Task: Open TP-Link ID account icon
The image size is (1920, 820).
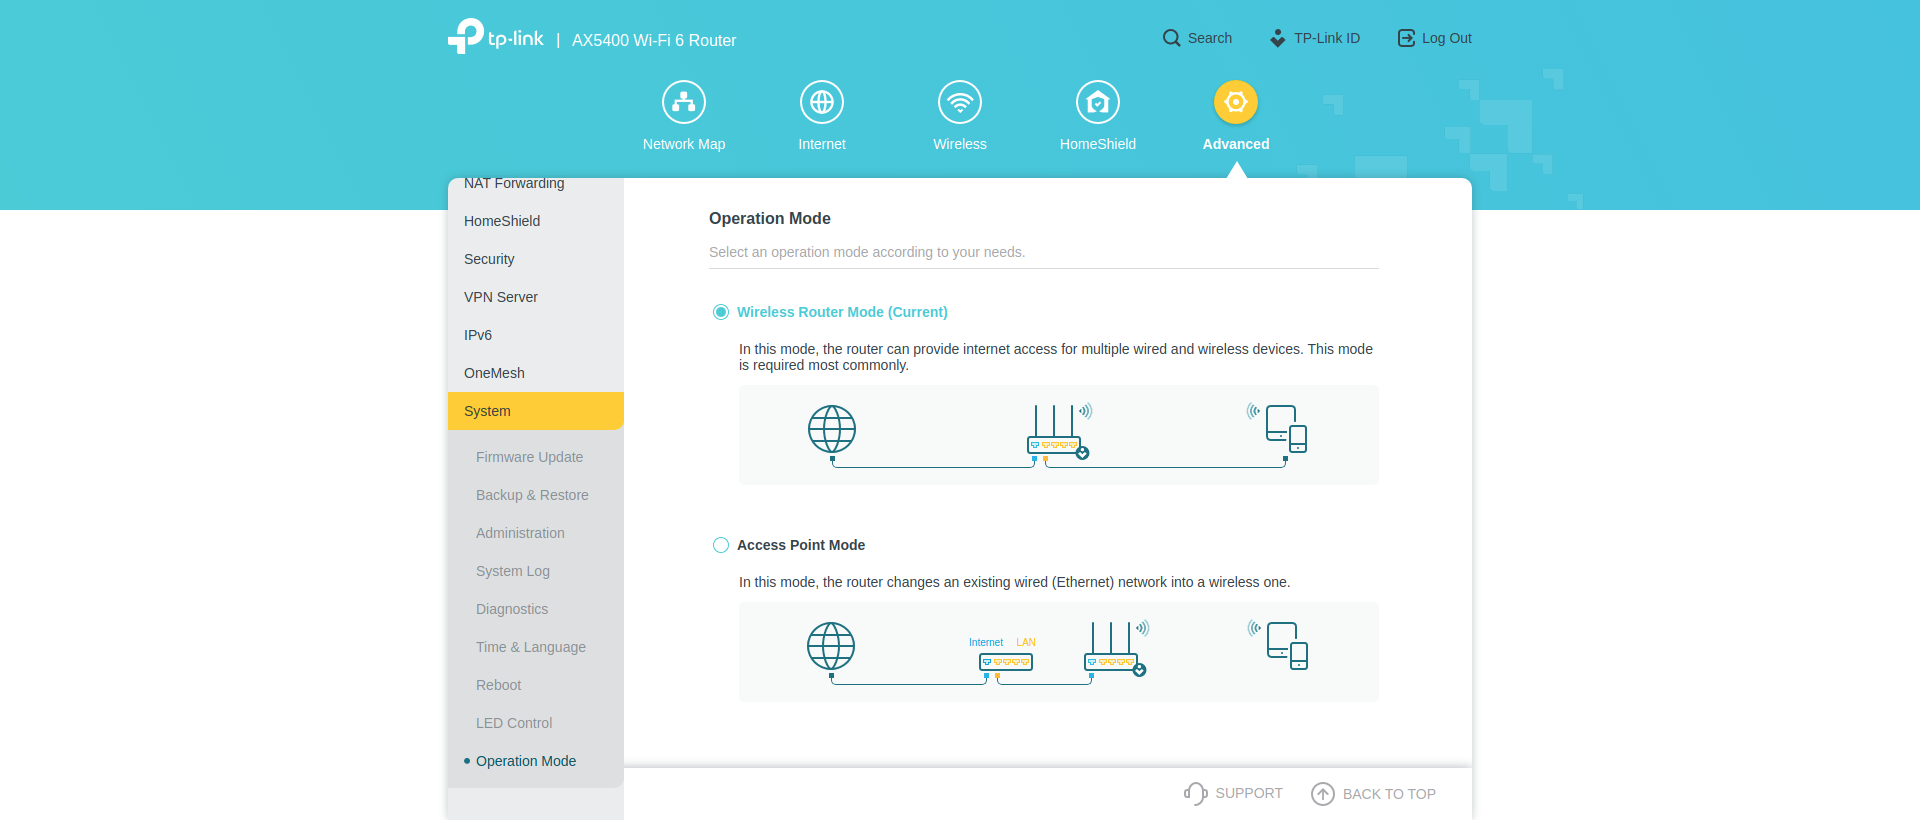Action: pos(1278,38)
